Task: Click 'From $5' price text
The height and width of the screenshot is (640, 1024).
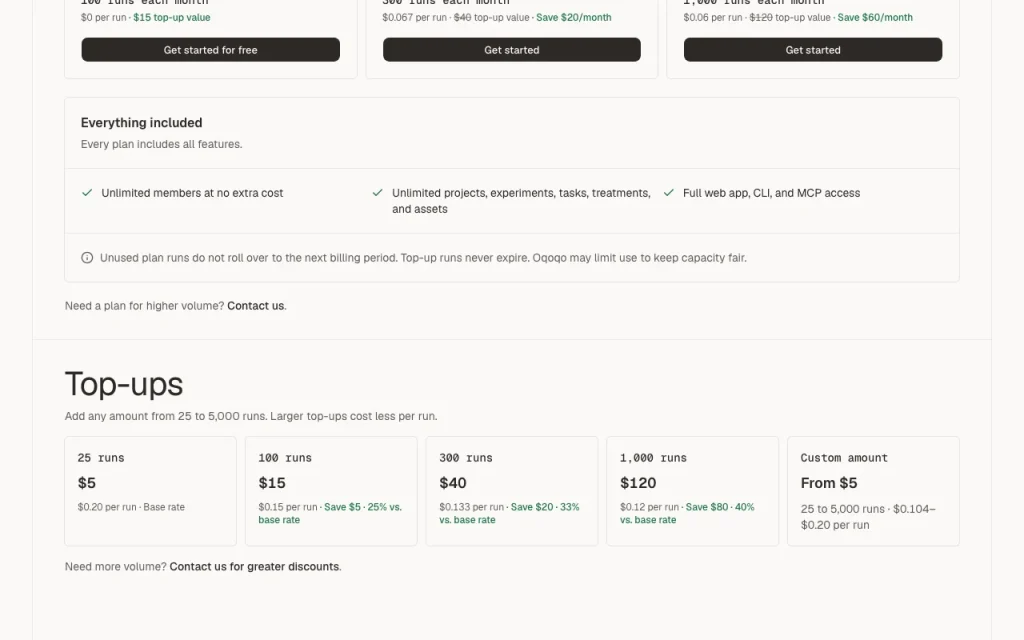Action: [x=829, y=483]
